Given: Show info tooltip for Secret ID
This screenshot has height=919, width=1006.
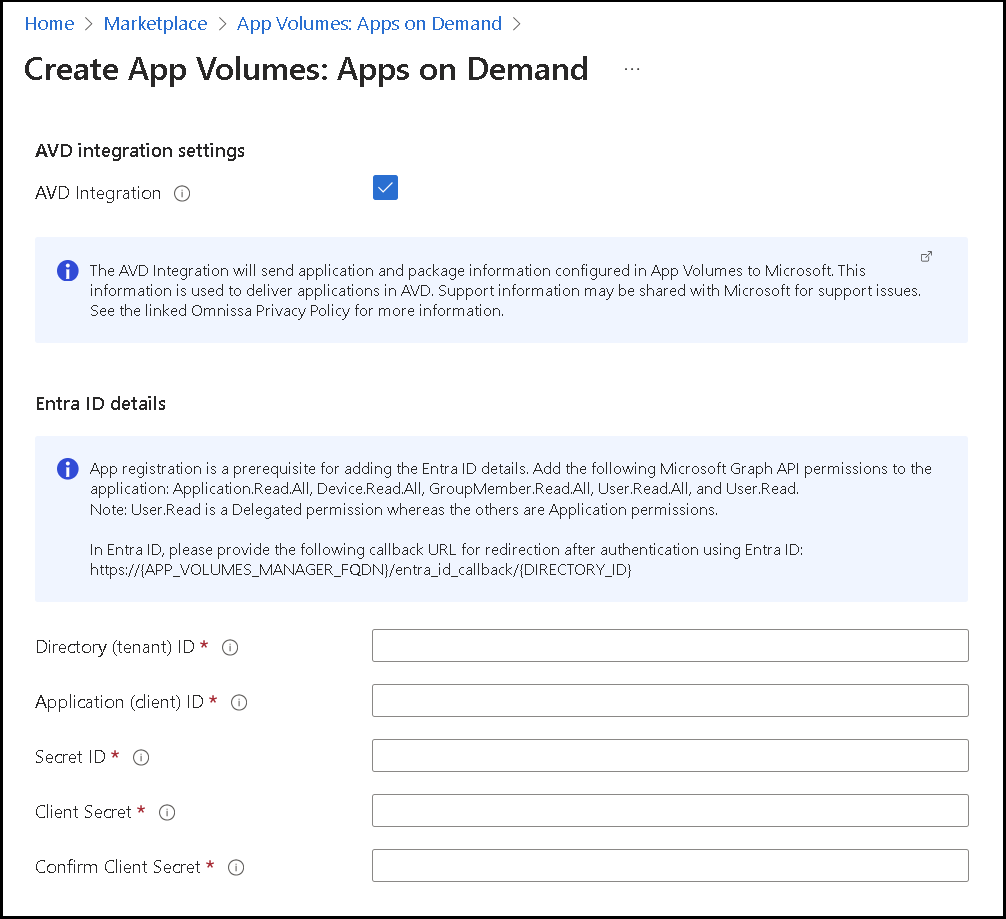Looking at the screenshot, I should 141,758.
